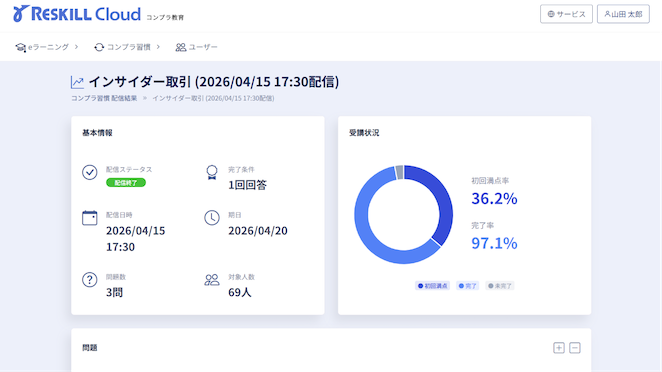Click the calendar 配信日時 icon
This screenshot has height=372, width=662.
tap(90, 218)
